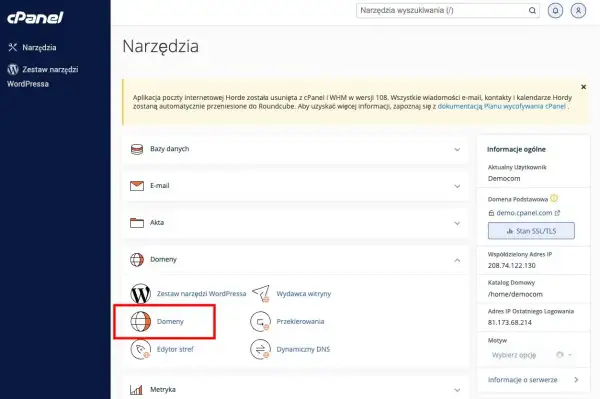
Task: Open the user account icon
Action: click(x=578, y=11)
